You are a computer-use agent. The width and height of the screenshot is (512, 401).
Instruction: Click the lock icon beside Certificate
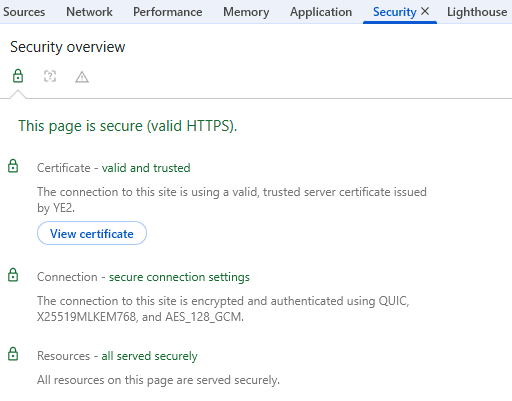tap(13, 166)
